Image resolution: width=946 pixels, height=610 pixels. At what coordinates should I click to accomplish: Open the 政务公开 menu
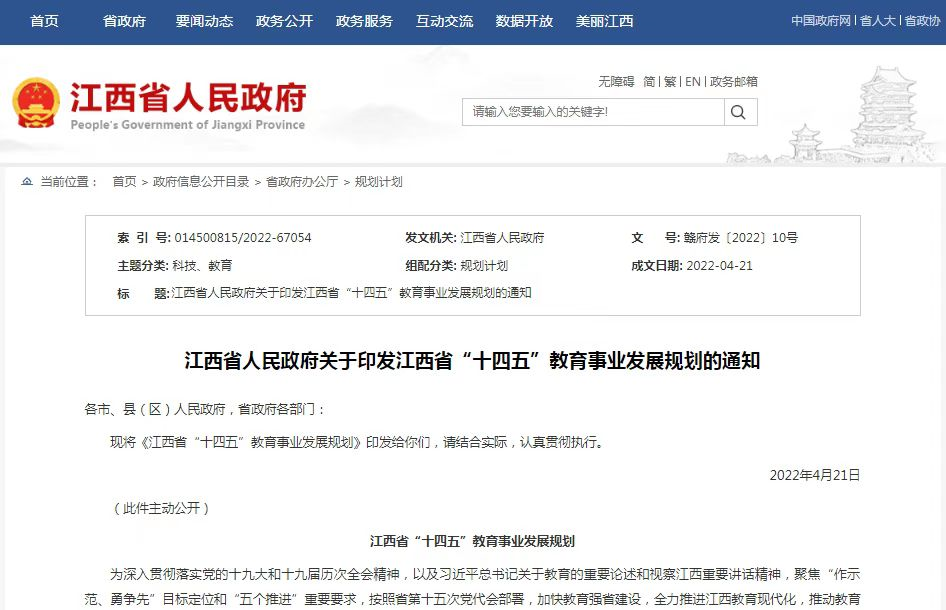(x=284, y=21)
